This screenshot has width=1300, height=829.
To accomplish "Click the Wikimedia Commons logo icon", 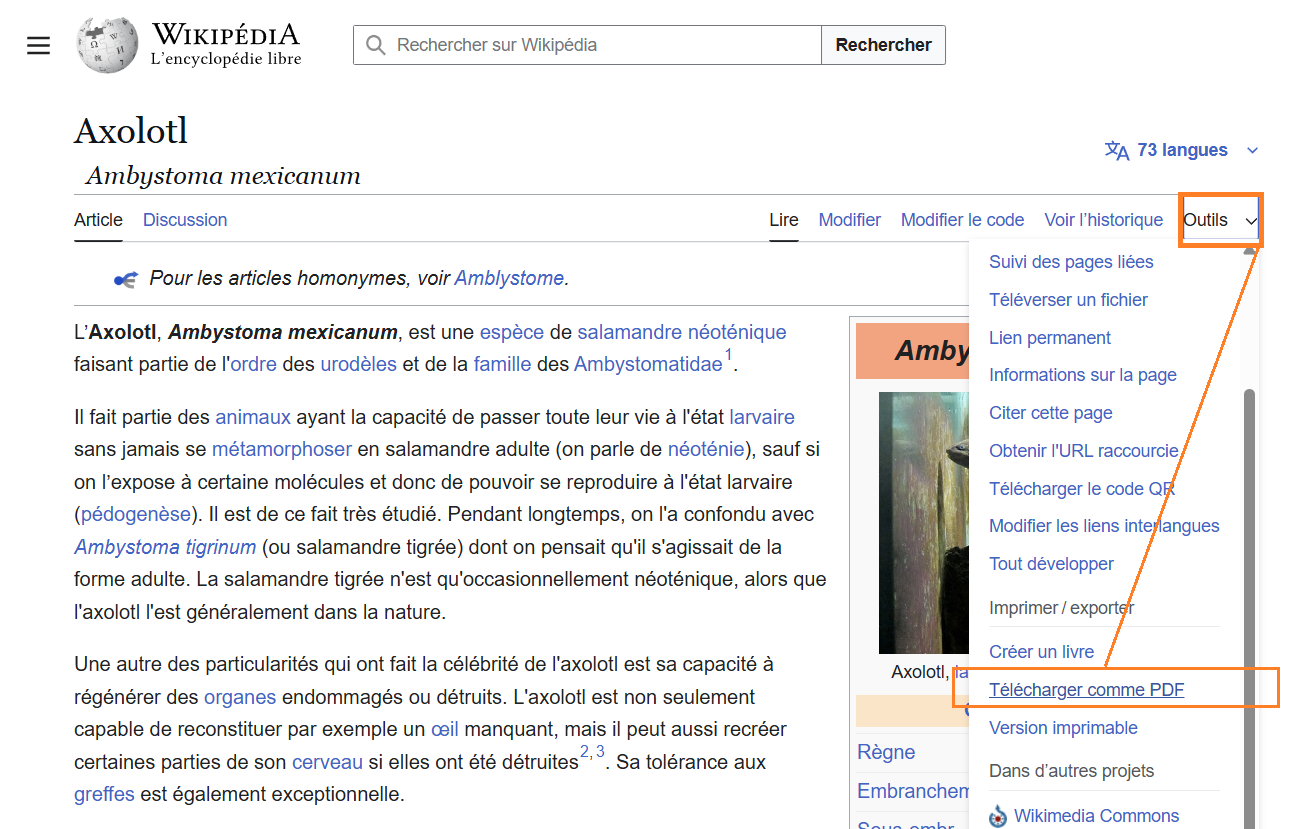I will pyautogui.click(x=998, y=816).
